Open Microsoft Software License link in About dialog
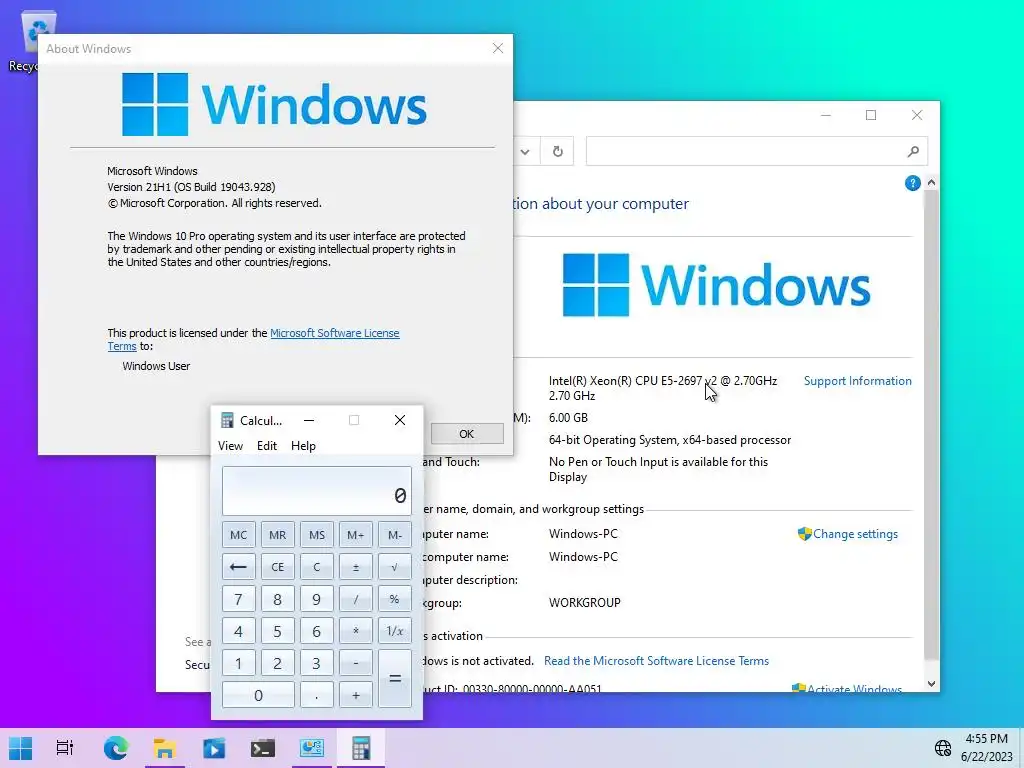The width and height of the screenshot is (1024, 768). tap(334, 333)
